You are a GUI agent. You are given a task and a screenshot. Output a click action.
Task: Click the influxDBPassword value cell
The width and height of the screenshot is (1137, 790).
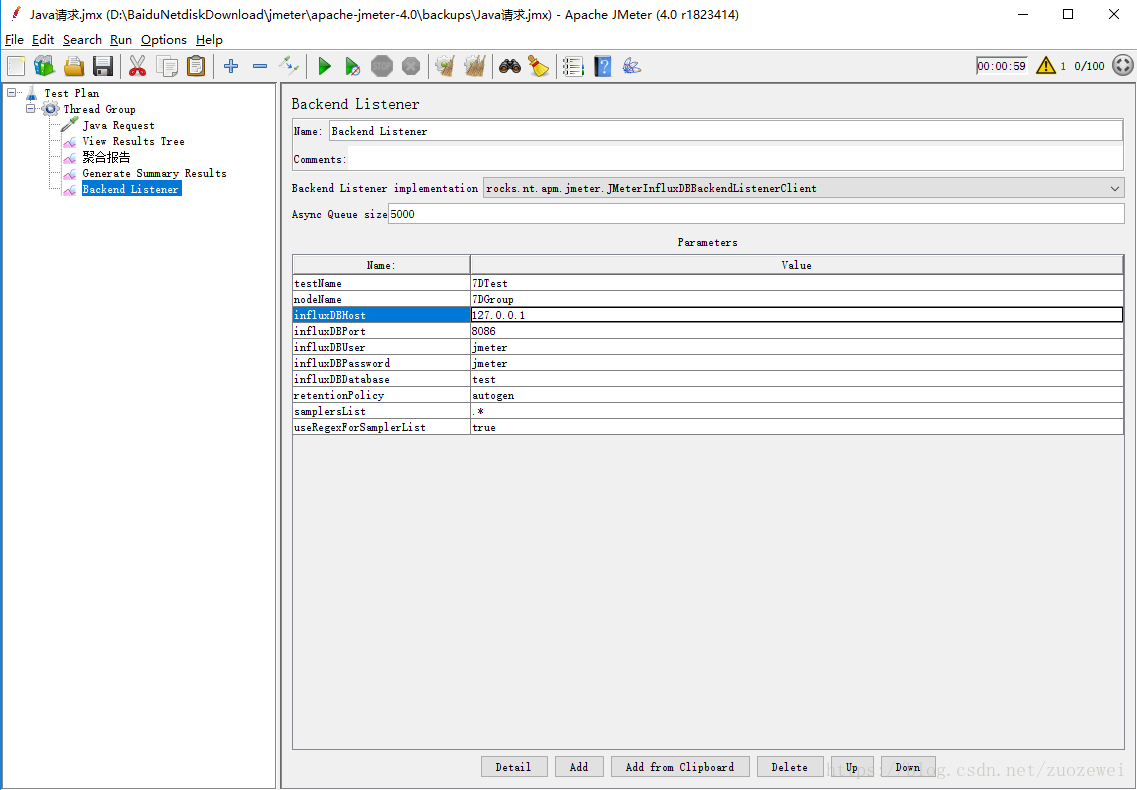(x=796, y=363)
